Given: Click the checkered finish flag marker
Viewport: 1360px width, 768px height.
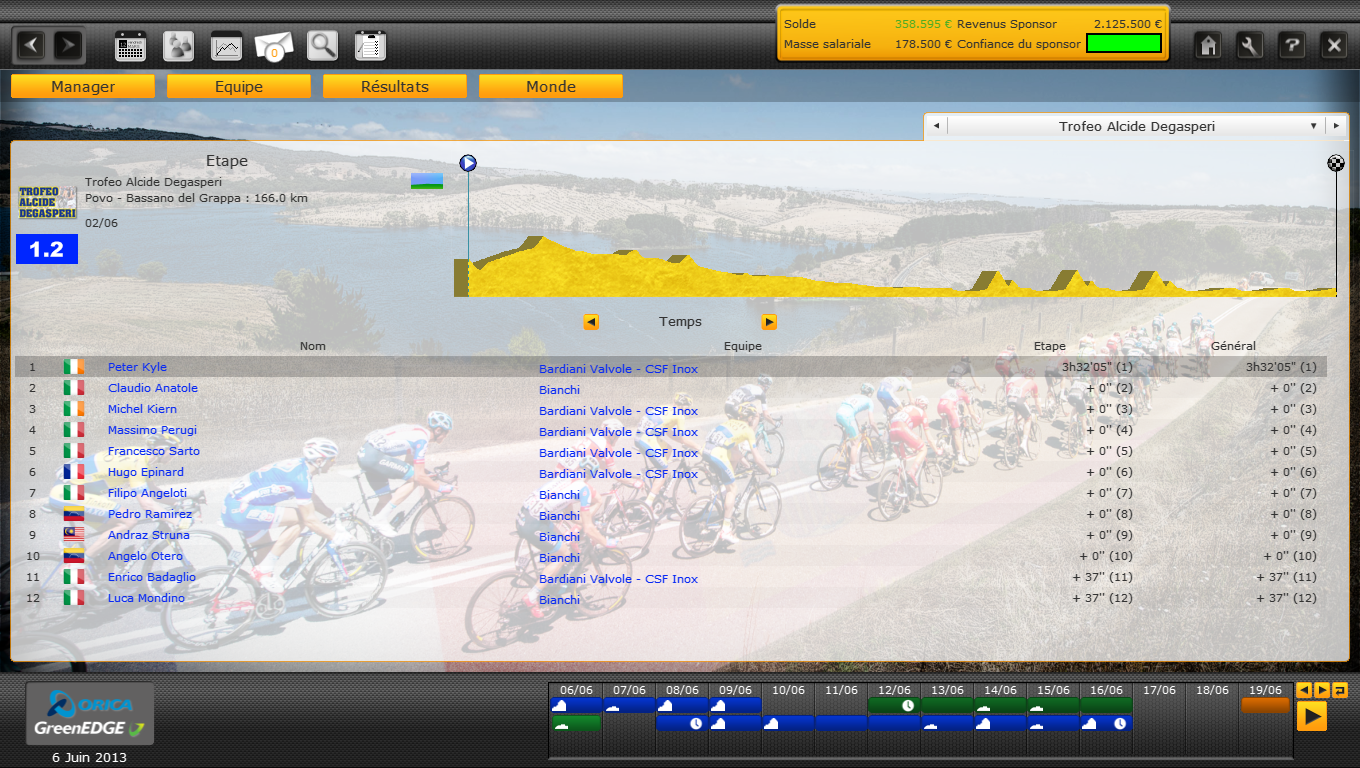Looking at the screenshot, I should point(1336,163).
